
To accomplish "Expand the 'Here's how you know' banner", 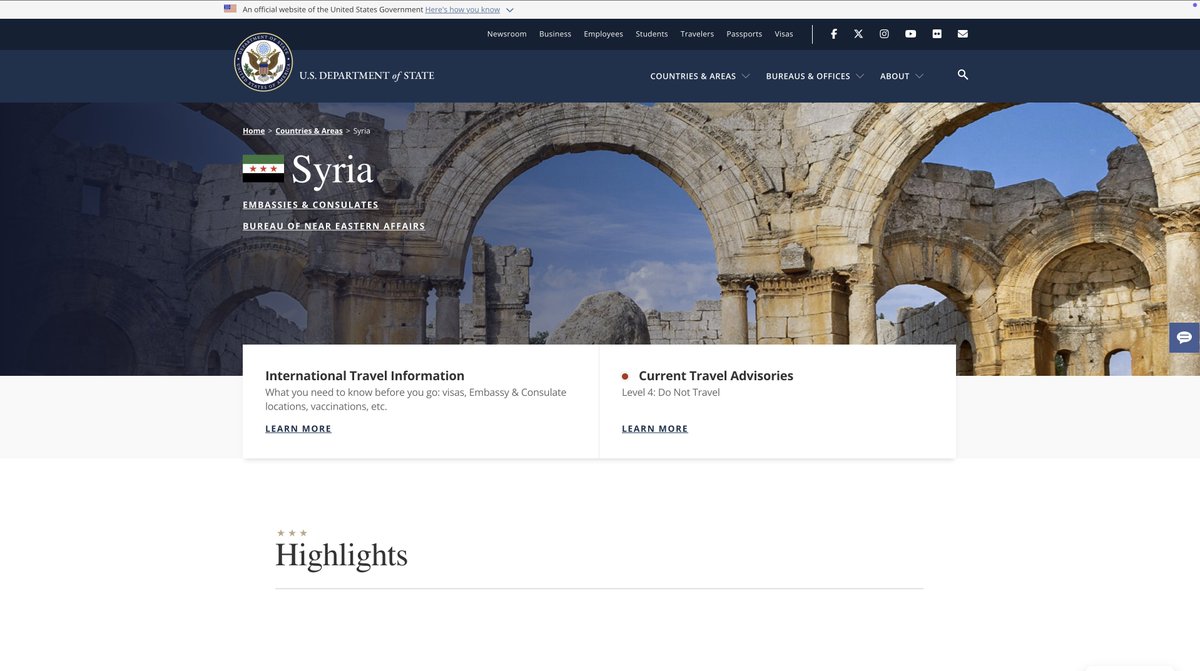I will 463,9.
